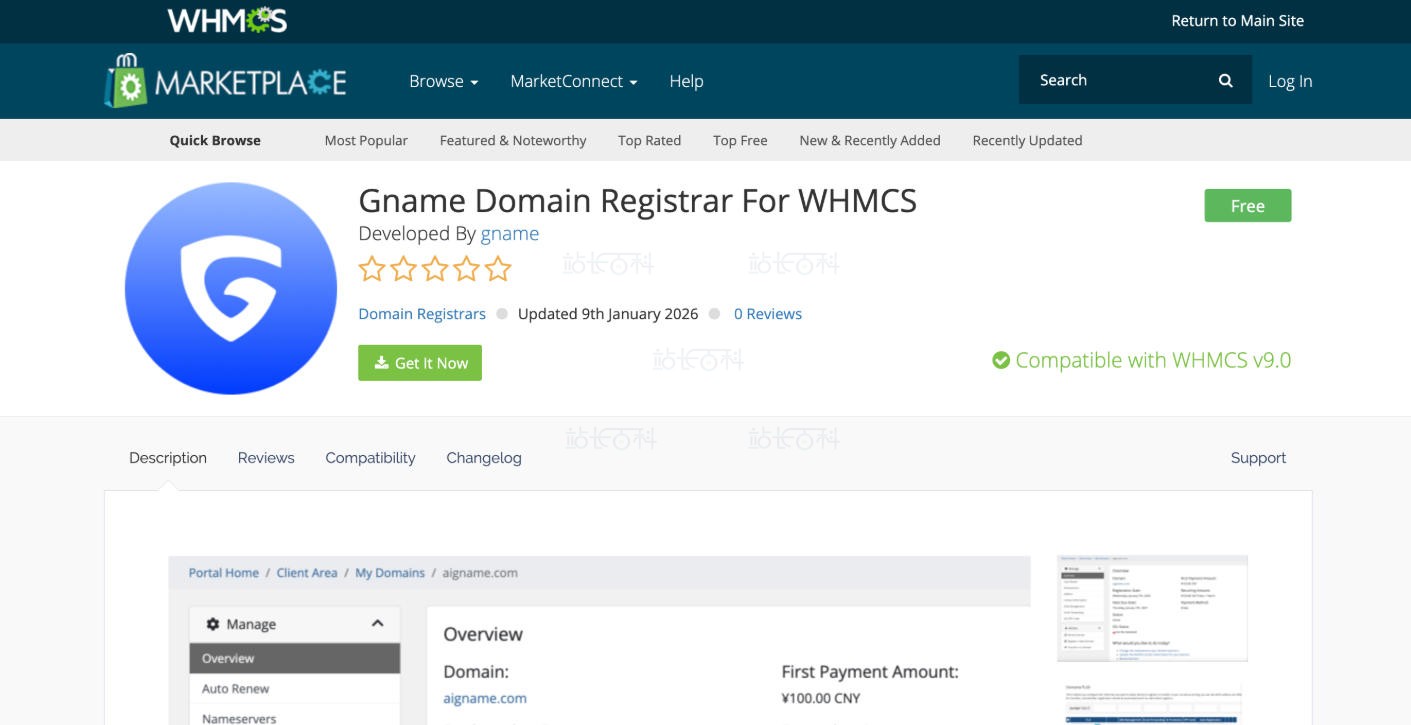Click the Gname shield app logo

(231, 288)
